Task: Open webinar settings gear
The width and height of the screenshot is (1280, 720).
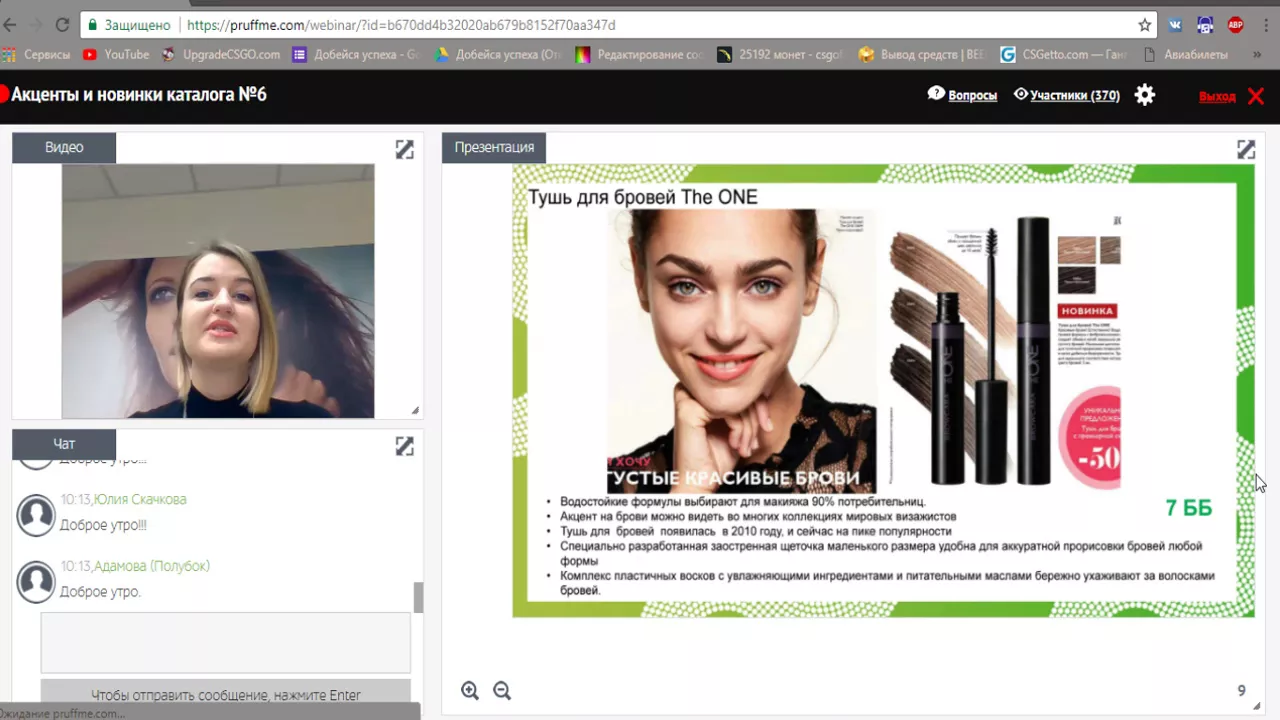Action: [x=1145, y=95]
